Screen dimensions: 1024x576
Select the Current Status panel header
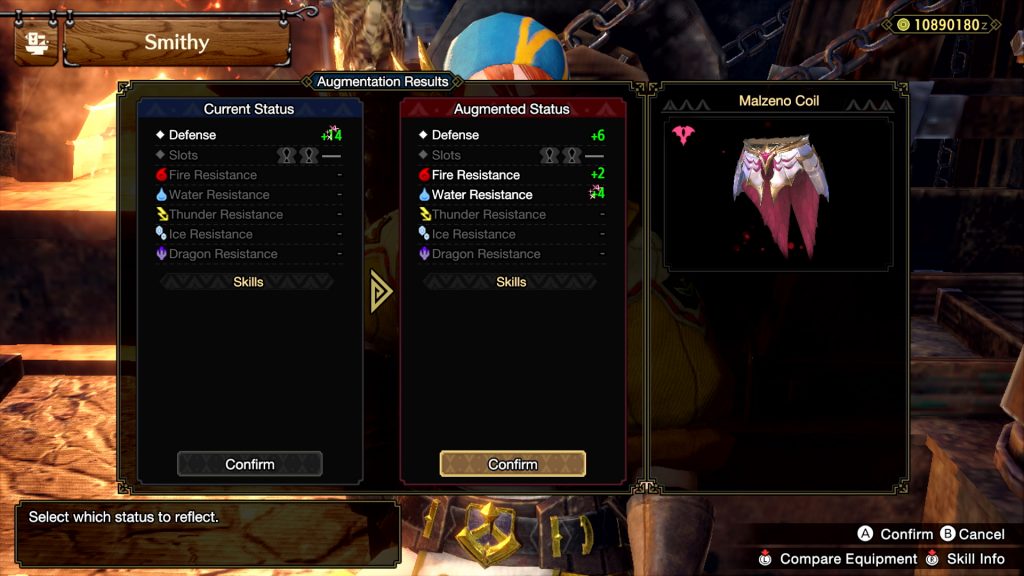point(249,108)
